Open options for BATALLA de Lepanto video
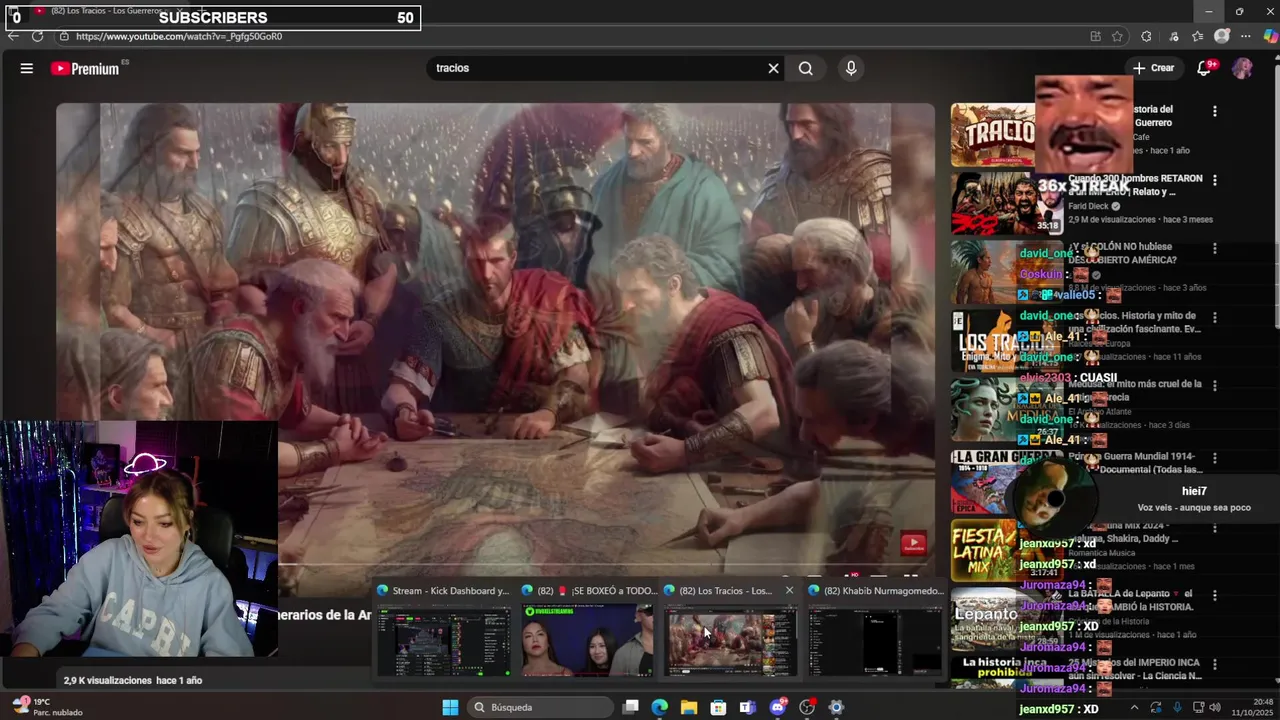Screen dimensions: 1280x720 tap(1215, 595)
